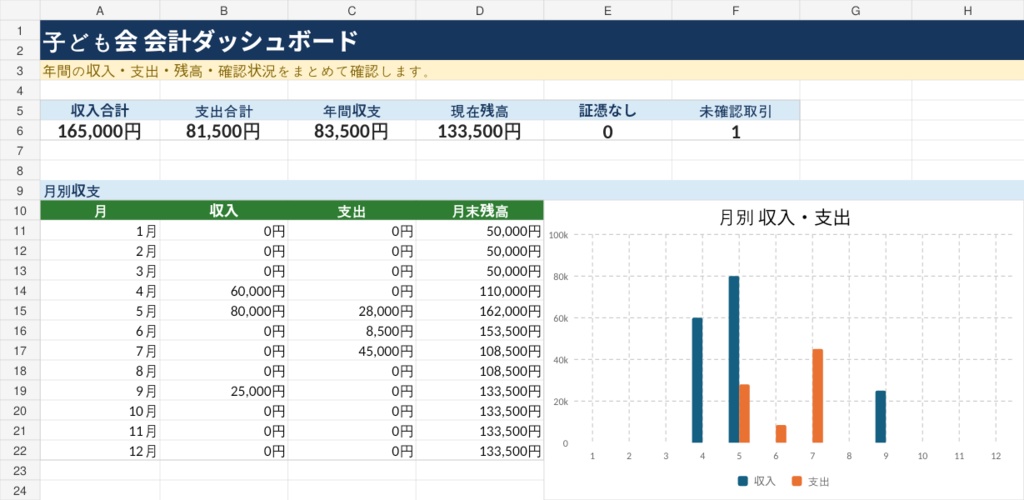The image size is (1024, 500).
Task: Select the 8,500円 expense cell for 6月
Action: [x=352, y=331]
